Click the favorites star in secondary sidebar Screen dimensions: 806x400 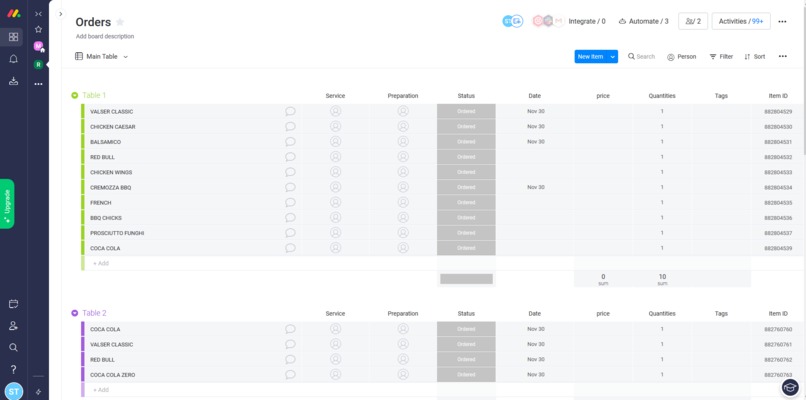(x=38, y=29)
